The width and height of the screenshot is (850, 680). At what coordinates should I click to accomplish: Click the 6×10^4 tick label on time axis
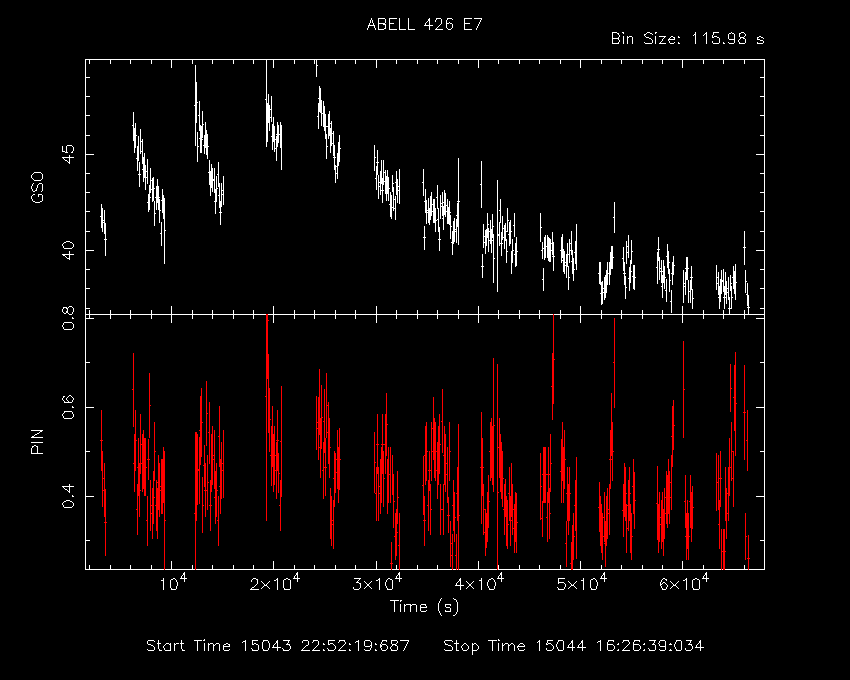coord(684,583)
